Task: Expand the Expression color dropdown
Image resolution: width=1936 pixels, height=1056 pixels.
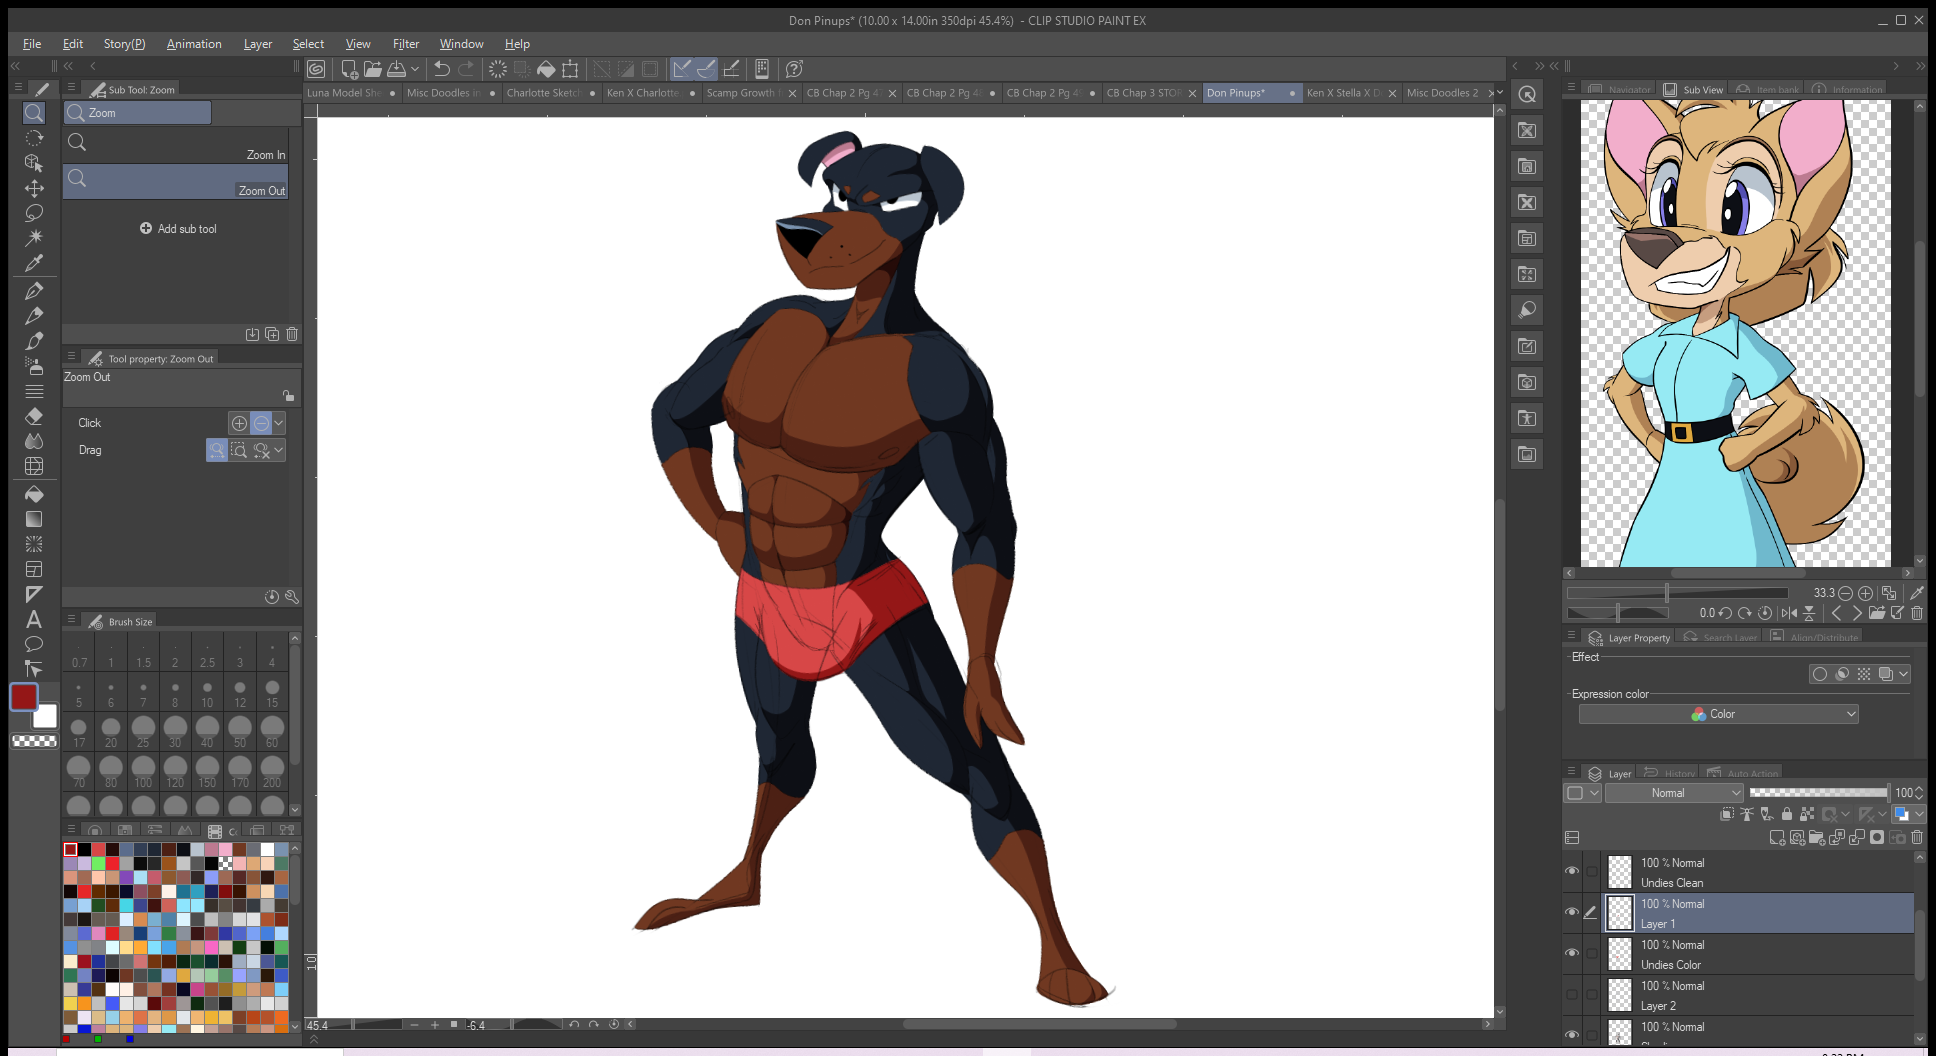Action: tap(1718, 714)
